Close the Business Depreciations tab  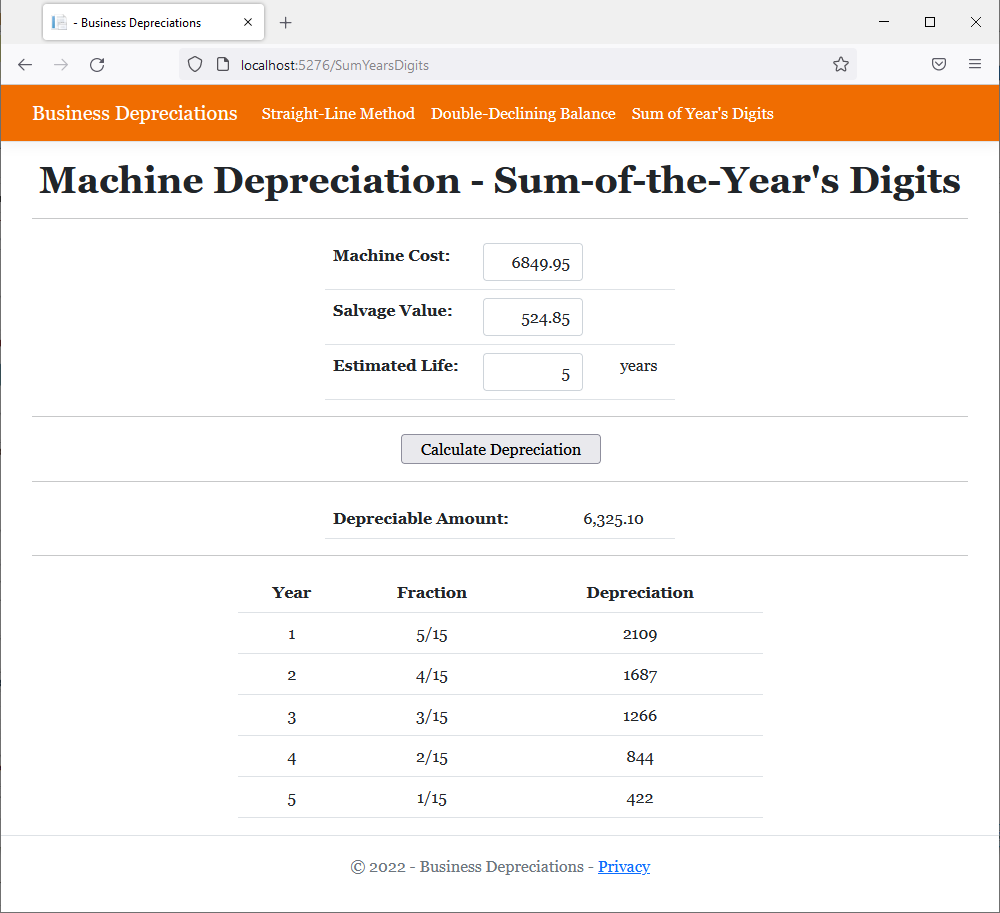point(248,22)
